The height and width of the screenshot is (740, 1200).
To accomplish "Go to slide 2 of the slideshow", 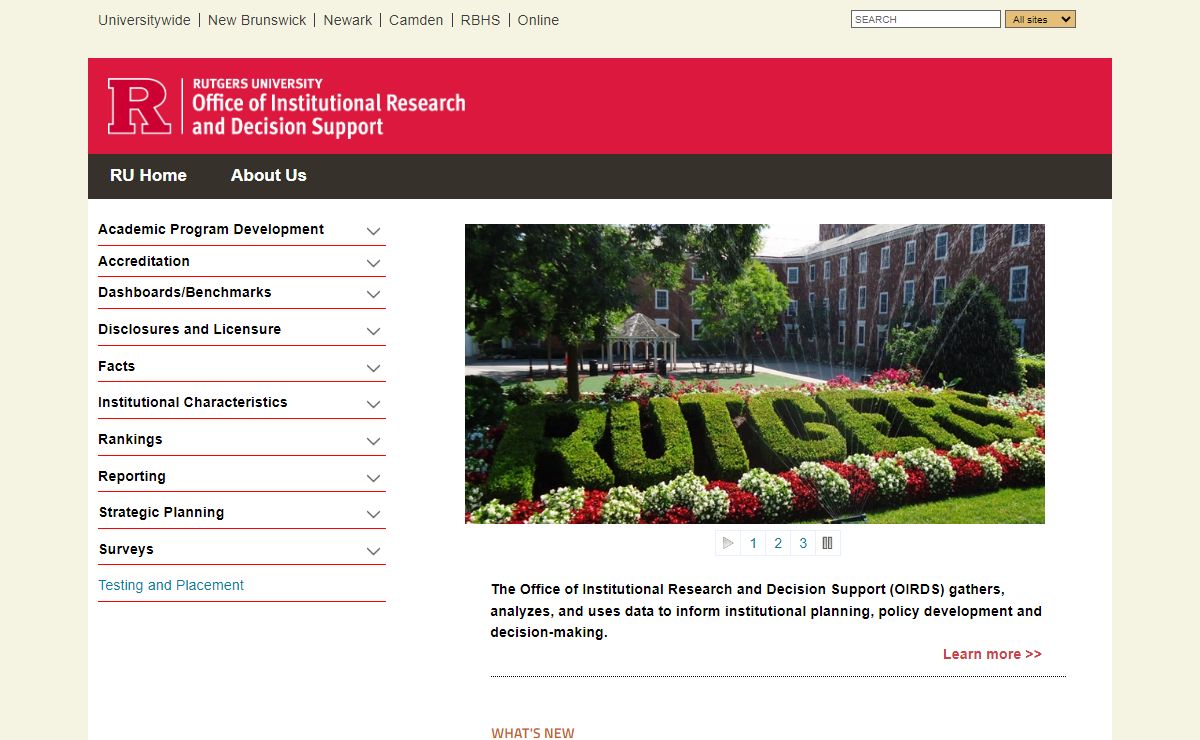I will [x=778, y=543].
